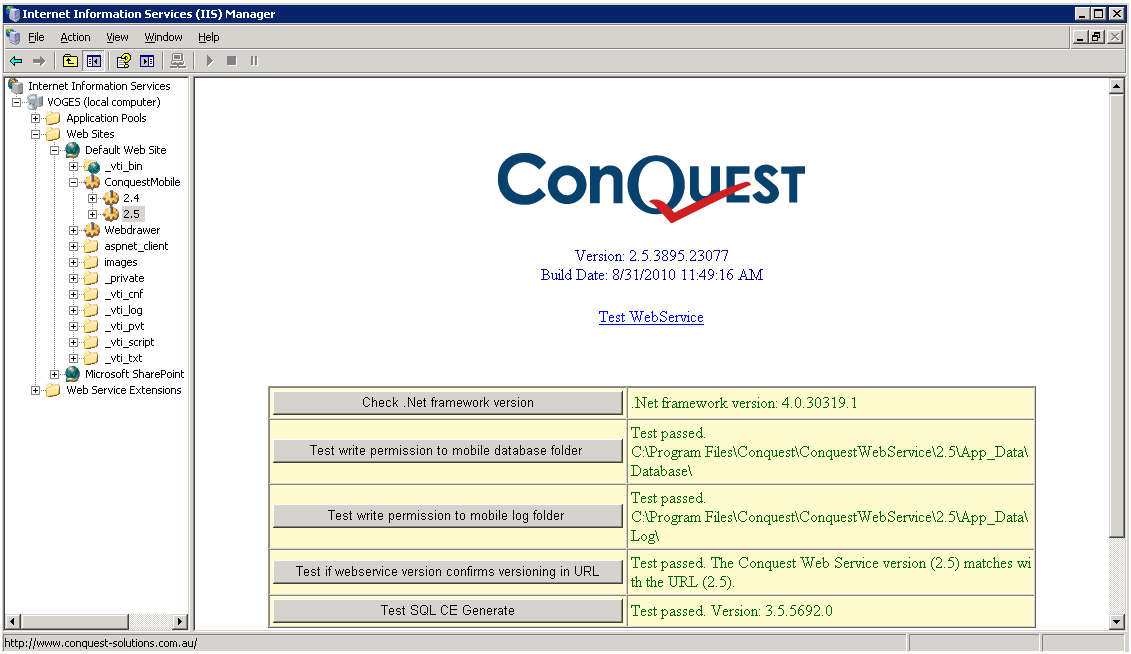This screenshot has height=654, width=1131.
Task: Click the content pane scroll down arrow
Action: [1117, 622]
